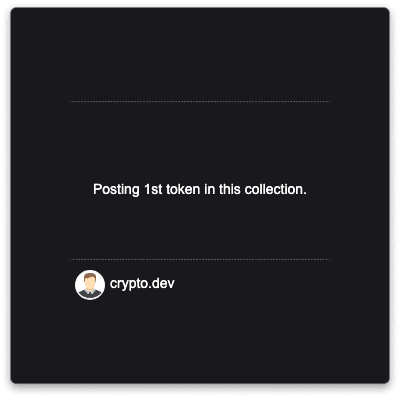The height and width of the screenshot is (400, 400).
Task: Click the word 'Posting' in the message
Action: (116, 189)
